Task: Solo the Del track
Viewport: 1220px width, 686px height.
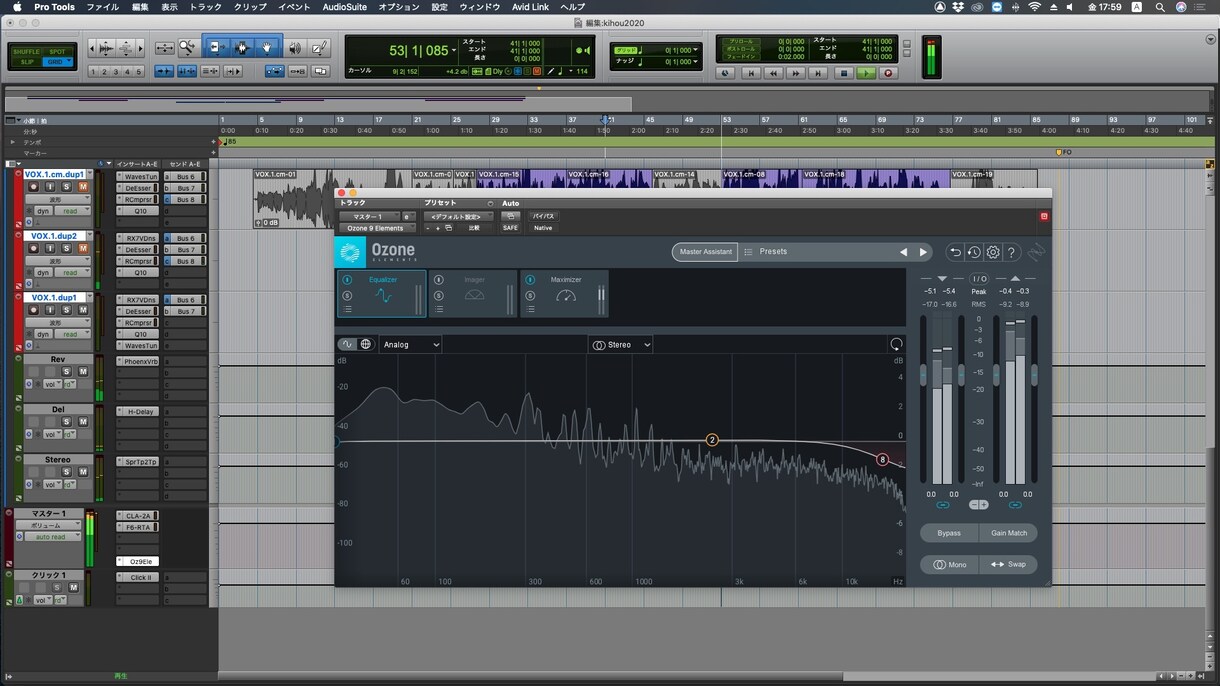Action: (67, 422)
